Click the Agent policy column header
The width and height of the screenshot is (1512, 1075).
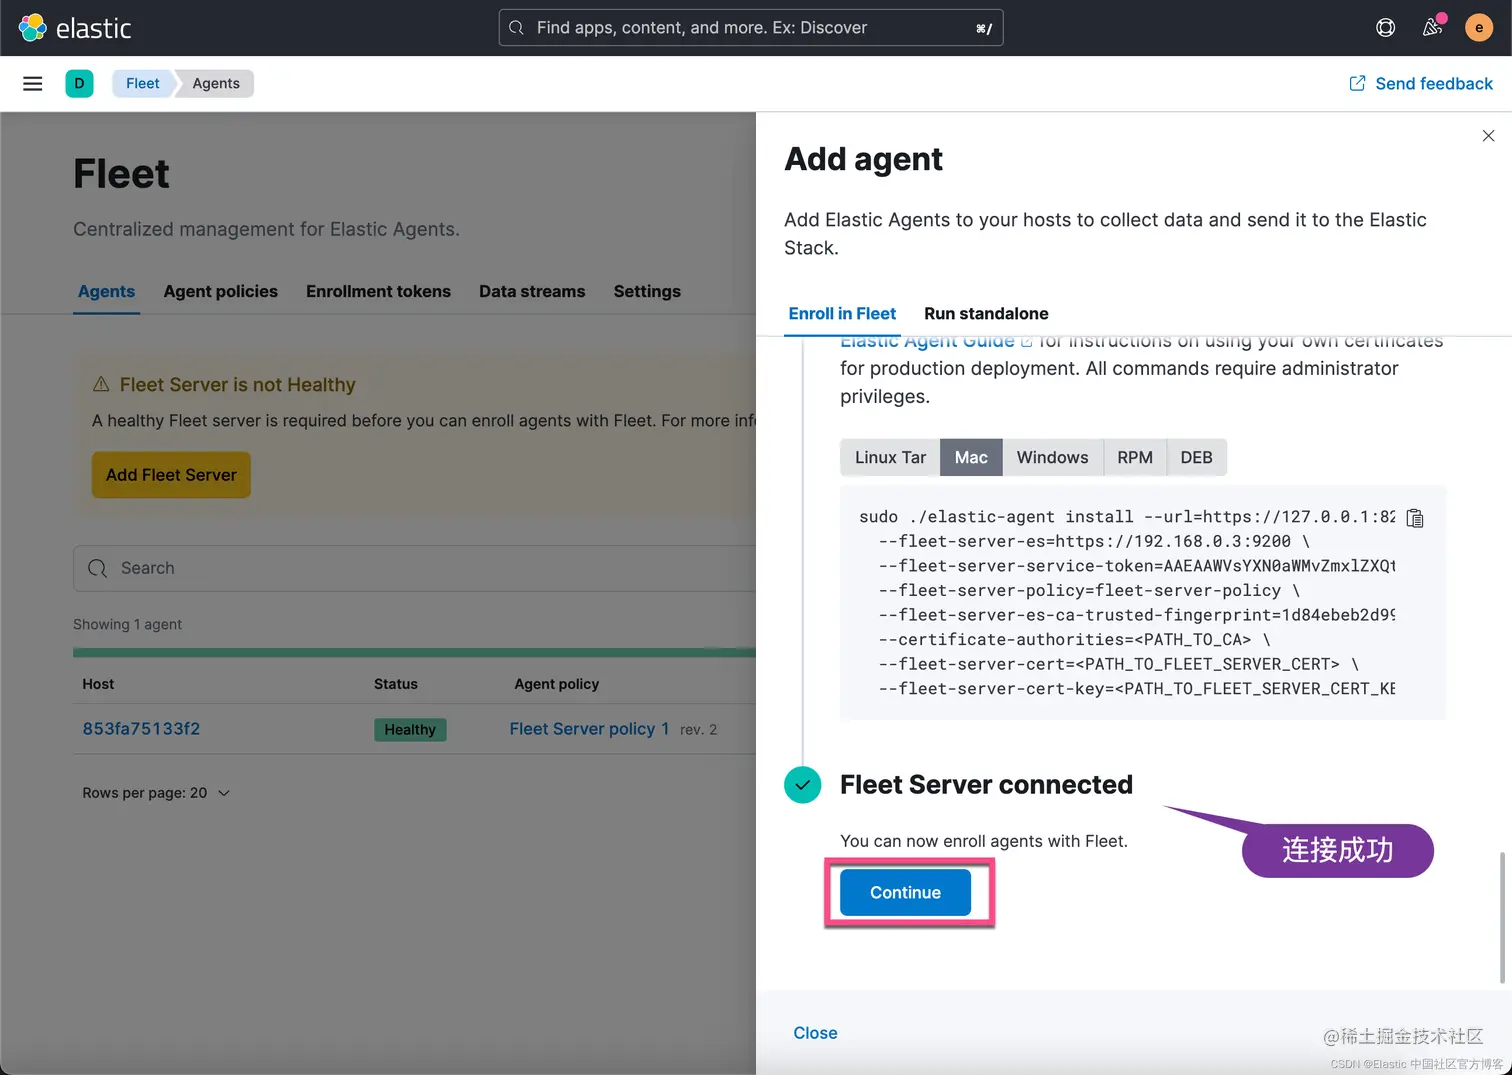click(x=556, y=684)
